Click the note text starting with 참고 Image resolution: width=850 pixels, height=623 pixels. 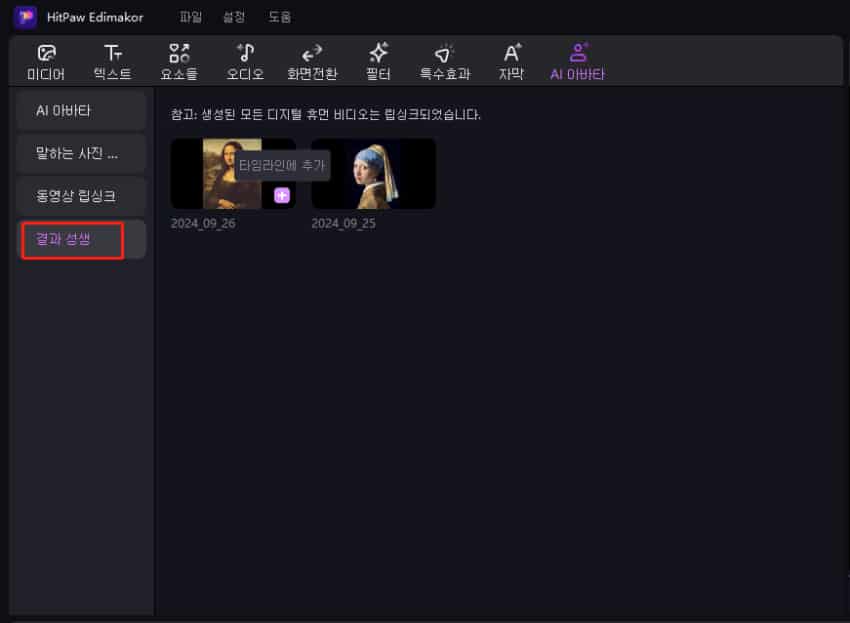(x=326, y=114)
